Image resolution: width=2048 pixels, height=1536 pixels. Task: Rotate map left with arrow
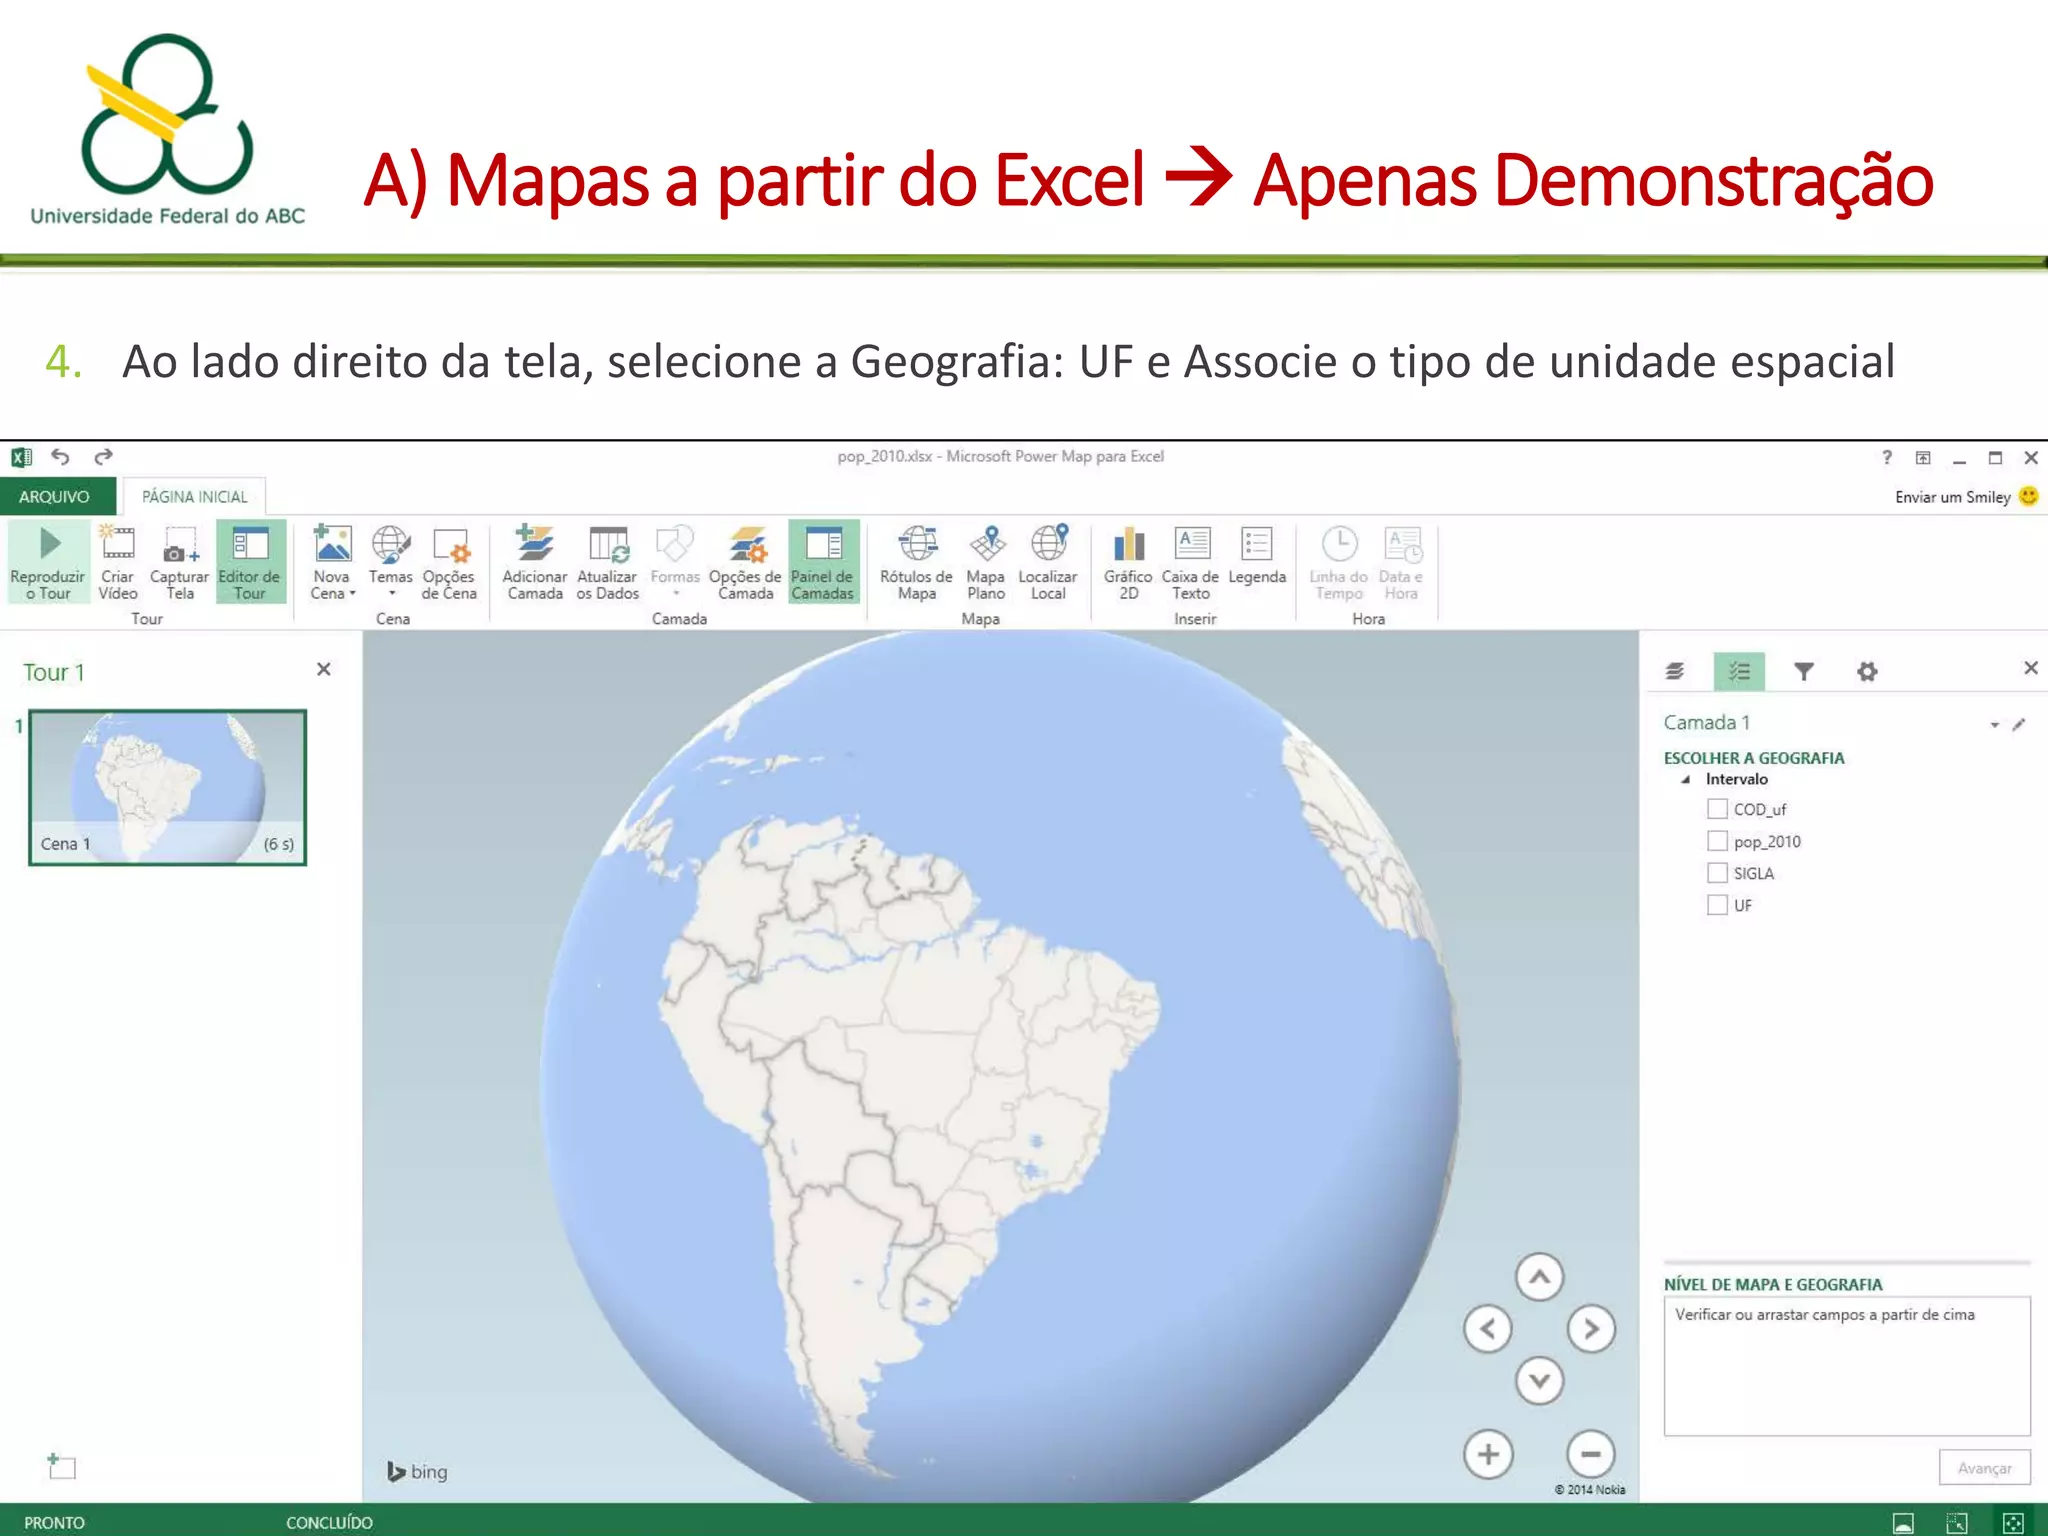click(1488, 1329)
